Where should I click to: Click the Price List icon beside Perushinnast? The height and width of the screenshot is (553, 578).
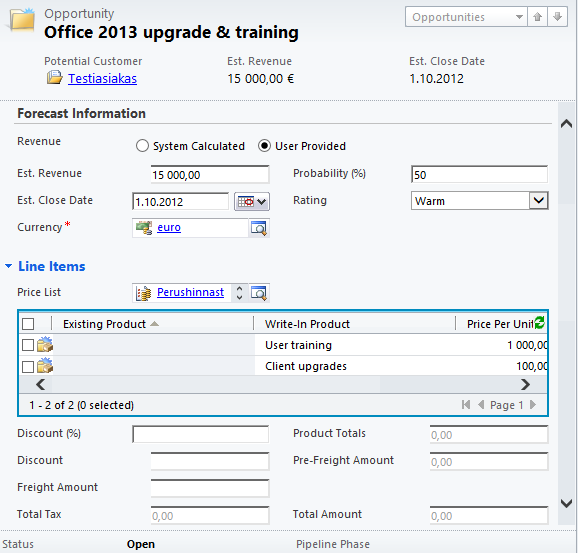tap(143, 293)
